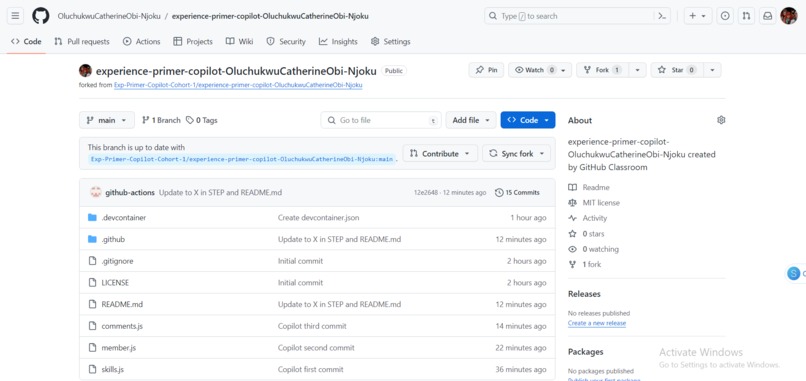This screenshot has width=806, height=381.
Task: Open the .devcontainer folder
Action: point(123,217)
